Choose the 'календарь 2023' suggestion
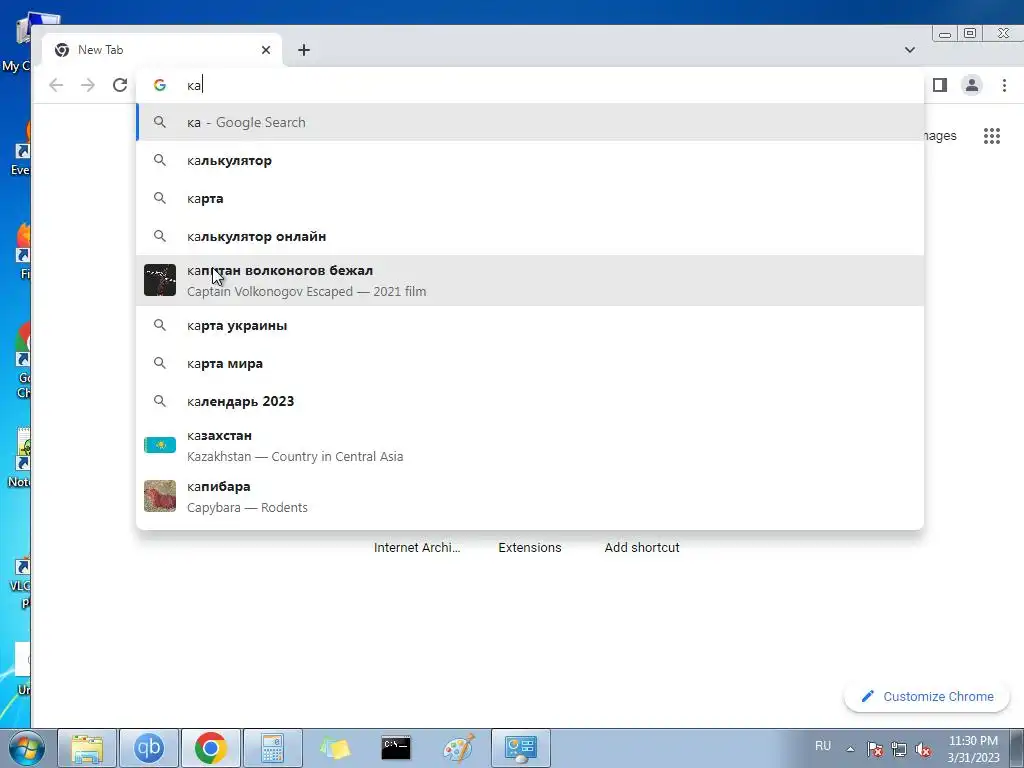 [x=530, y=401]
